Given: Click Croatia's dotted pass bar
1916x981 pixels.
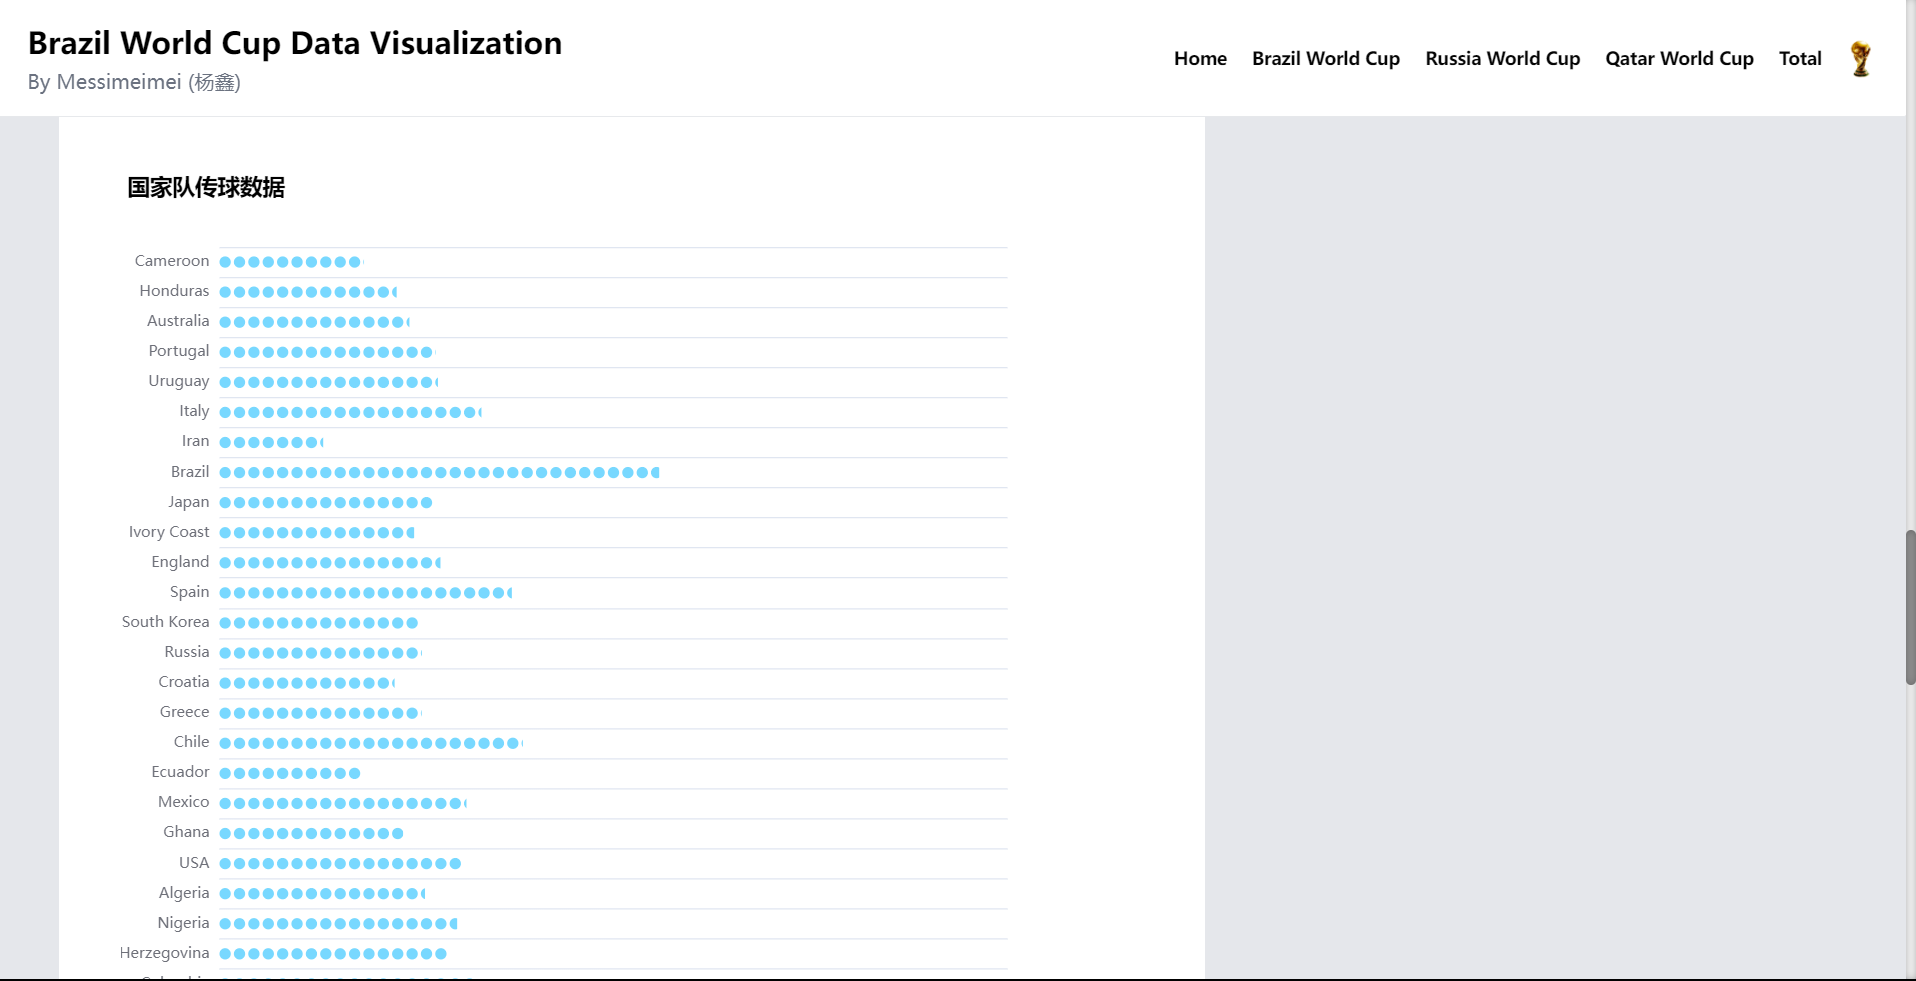Looking at the screenshot, I should click(307, 683).
